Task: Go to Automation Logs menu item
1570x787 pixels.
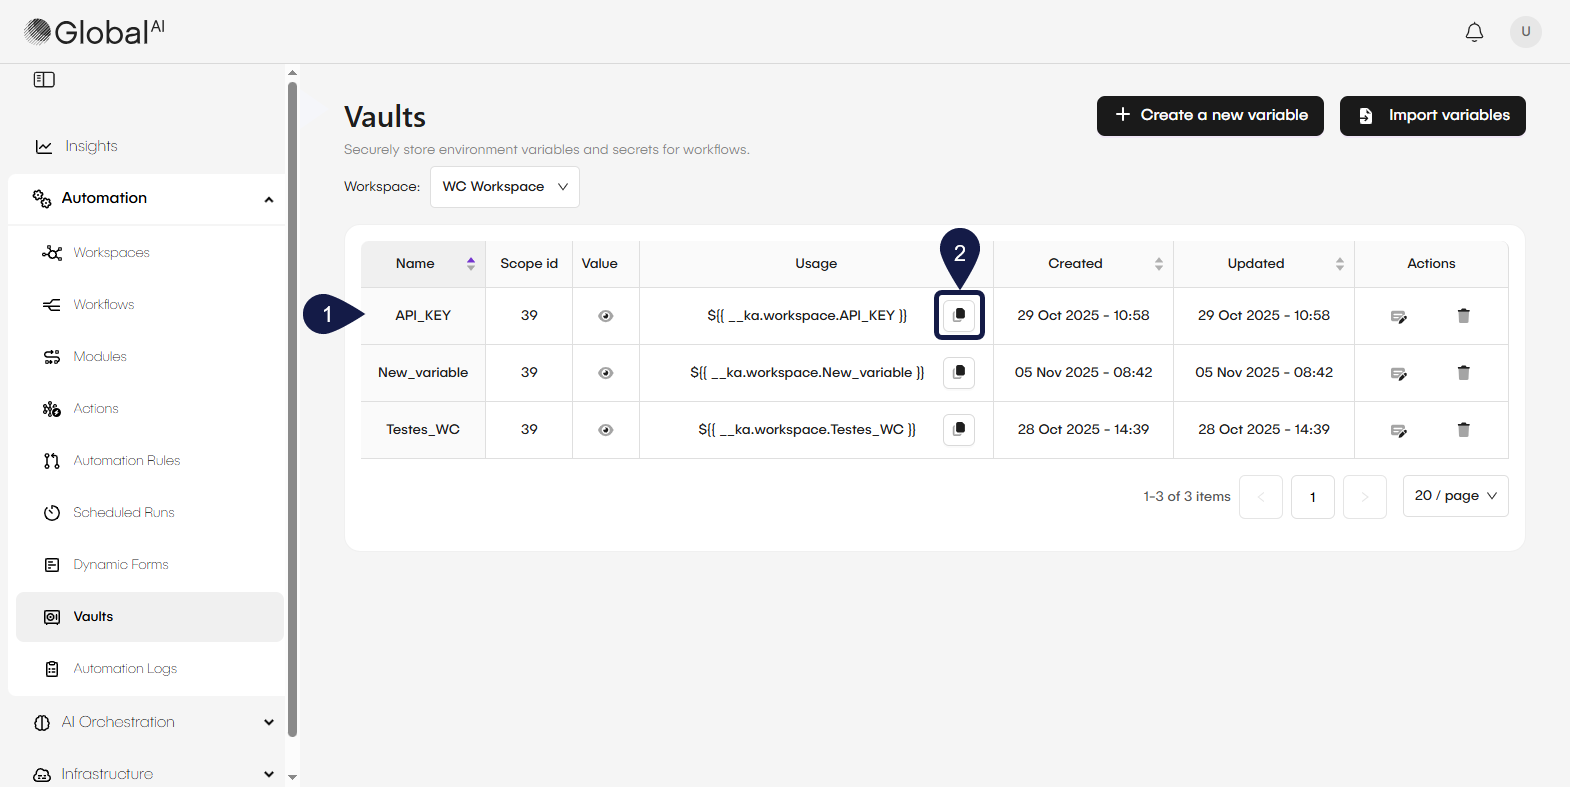Action: coord(124,669)
